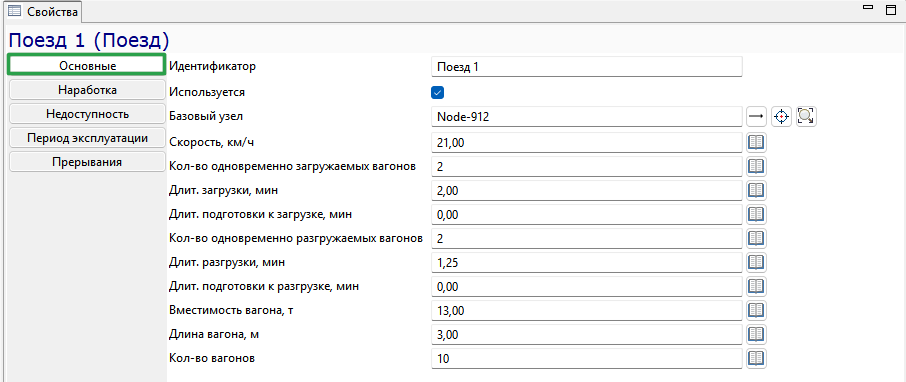The width and height of the screenshot is (906, 382).
Task: Switch to the Недоступность section
Action: 87,114
